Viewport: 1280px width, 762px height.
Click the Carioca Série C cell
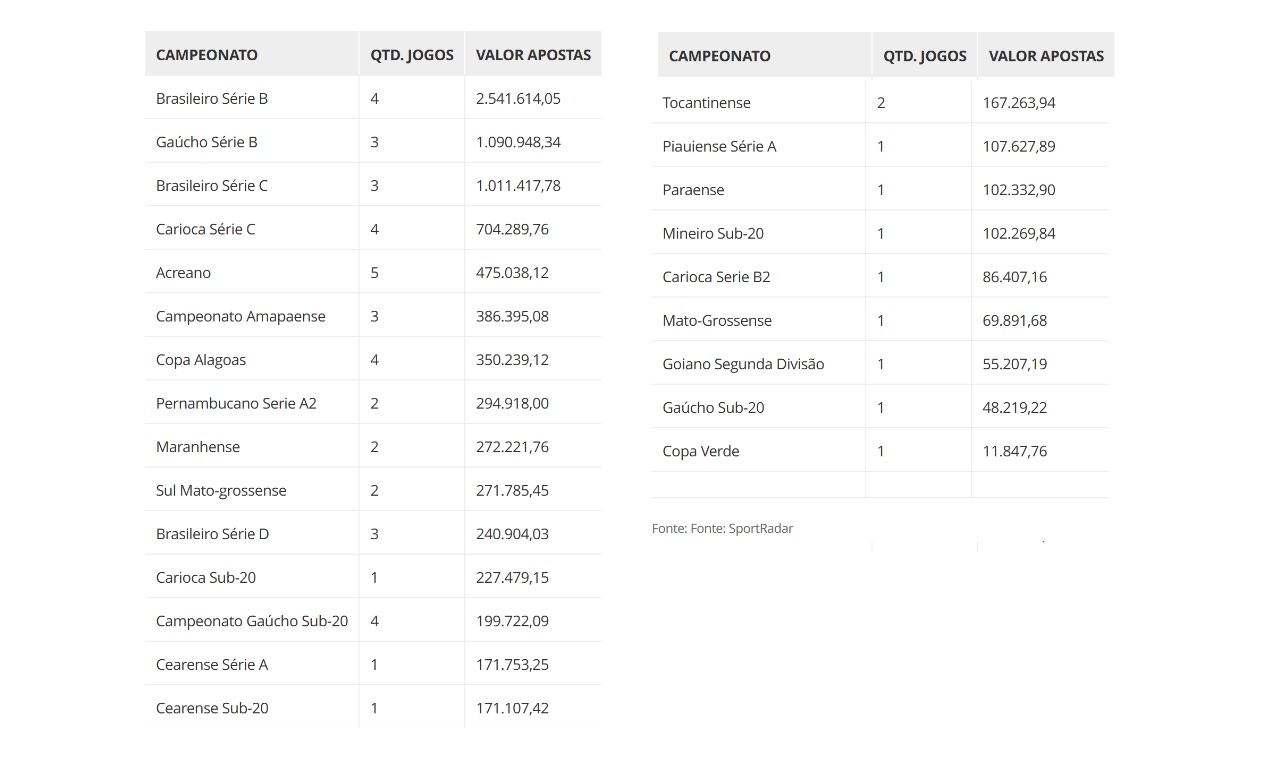(x=206, y=229)
